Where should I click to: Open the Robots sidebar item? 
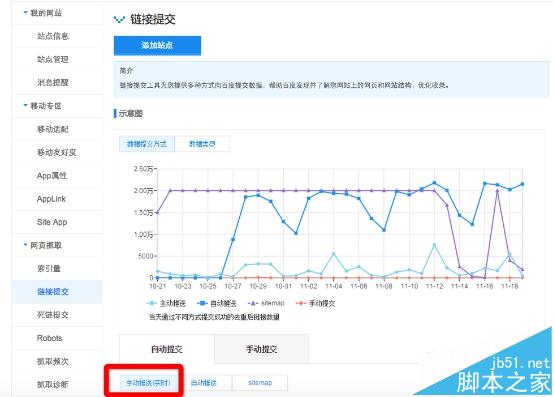[49, 338]
